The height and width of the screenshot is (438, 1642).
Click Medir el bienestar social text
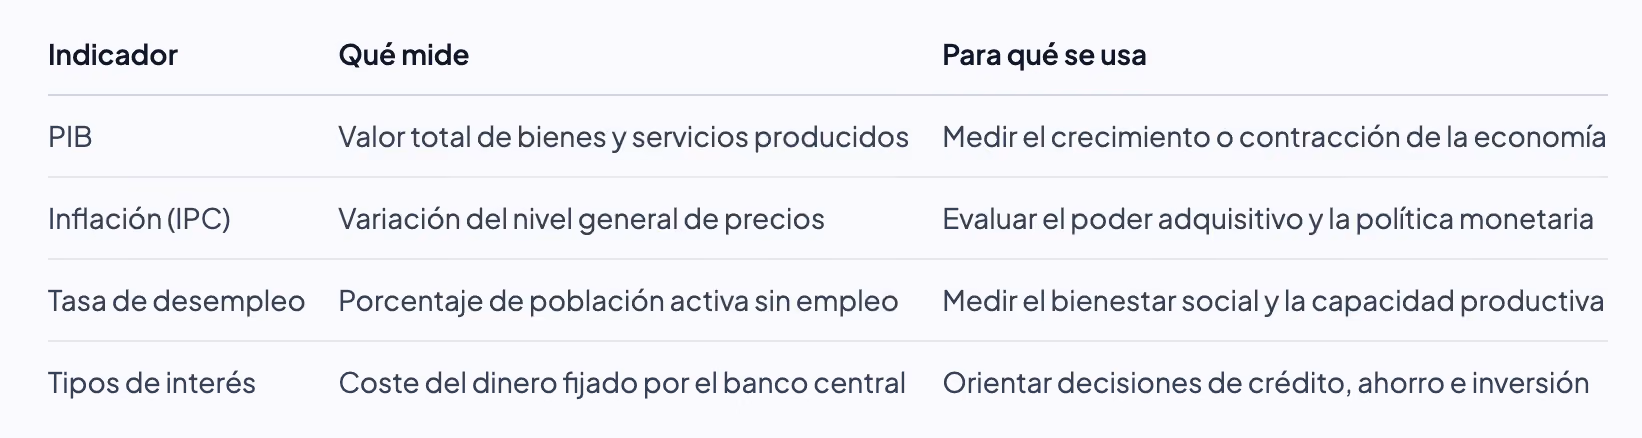pyautogui.click(x=1100, y=301)
